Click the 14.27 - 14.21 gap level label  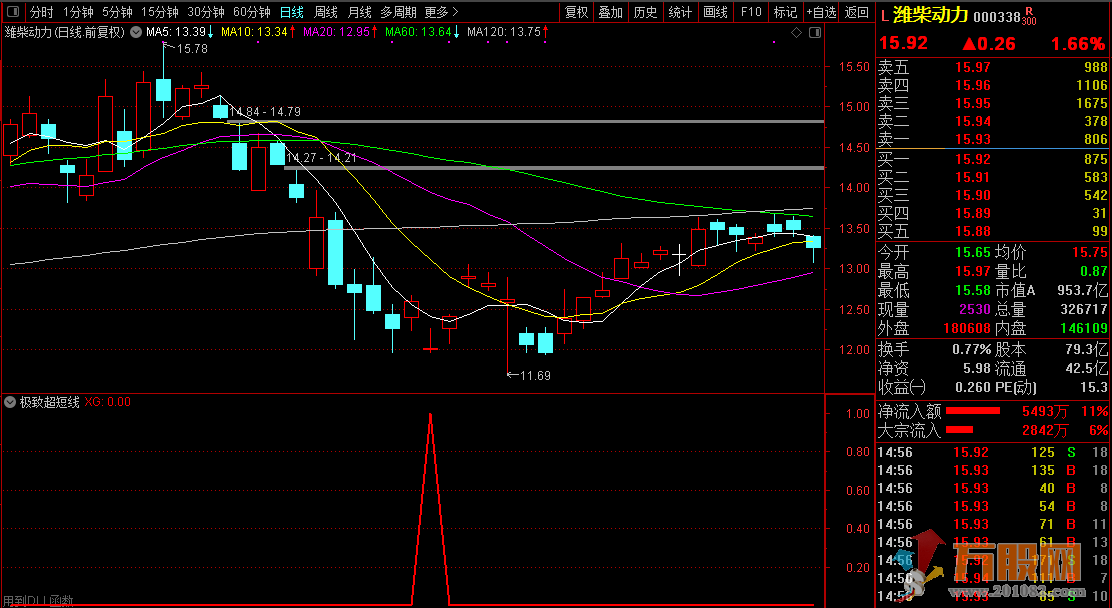(x=321, y=157)
